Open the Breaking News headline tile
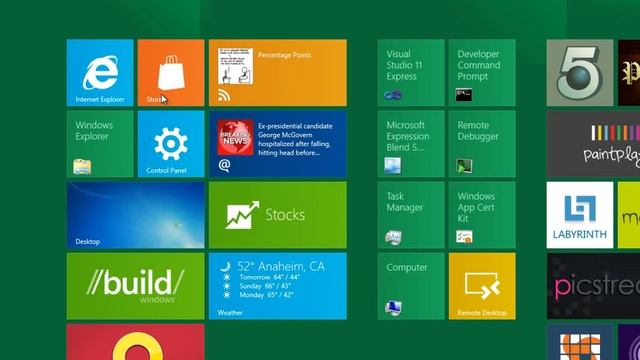Image resolution: width=640 pixels, height=360 pixels. [x=278, y=144]
